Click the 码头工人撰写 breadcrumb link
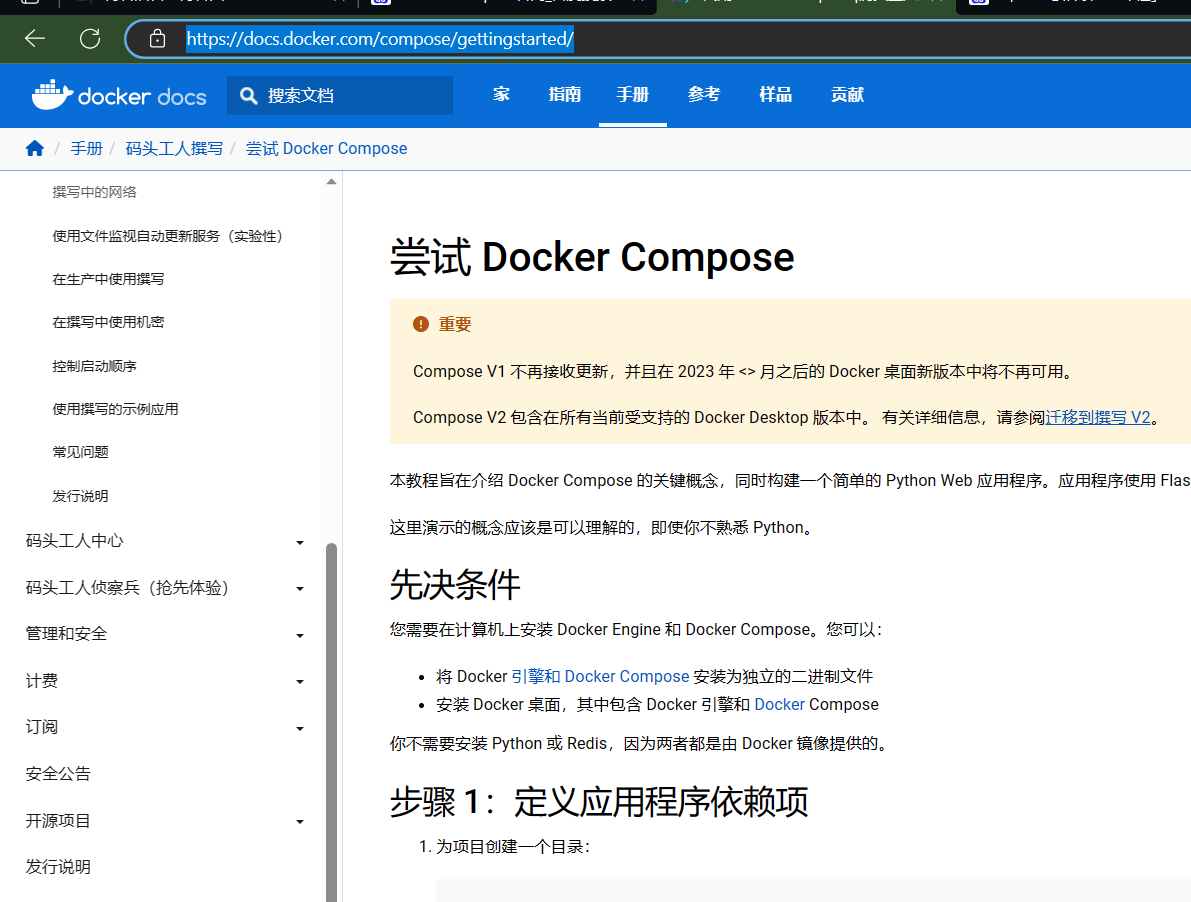The width and height of the screenshot is (1191, 902). pyautogui.click(x=174, y=149)
